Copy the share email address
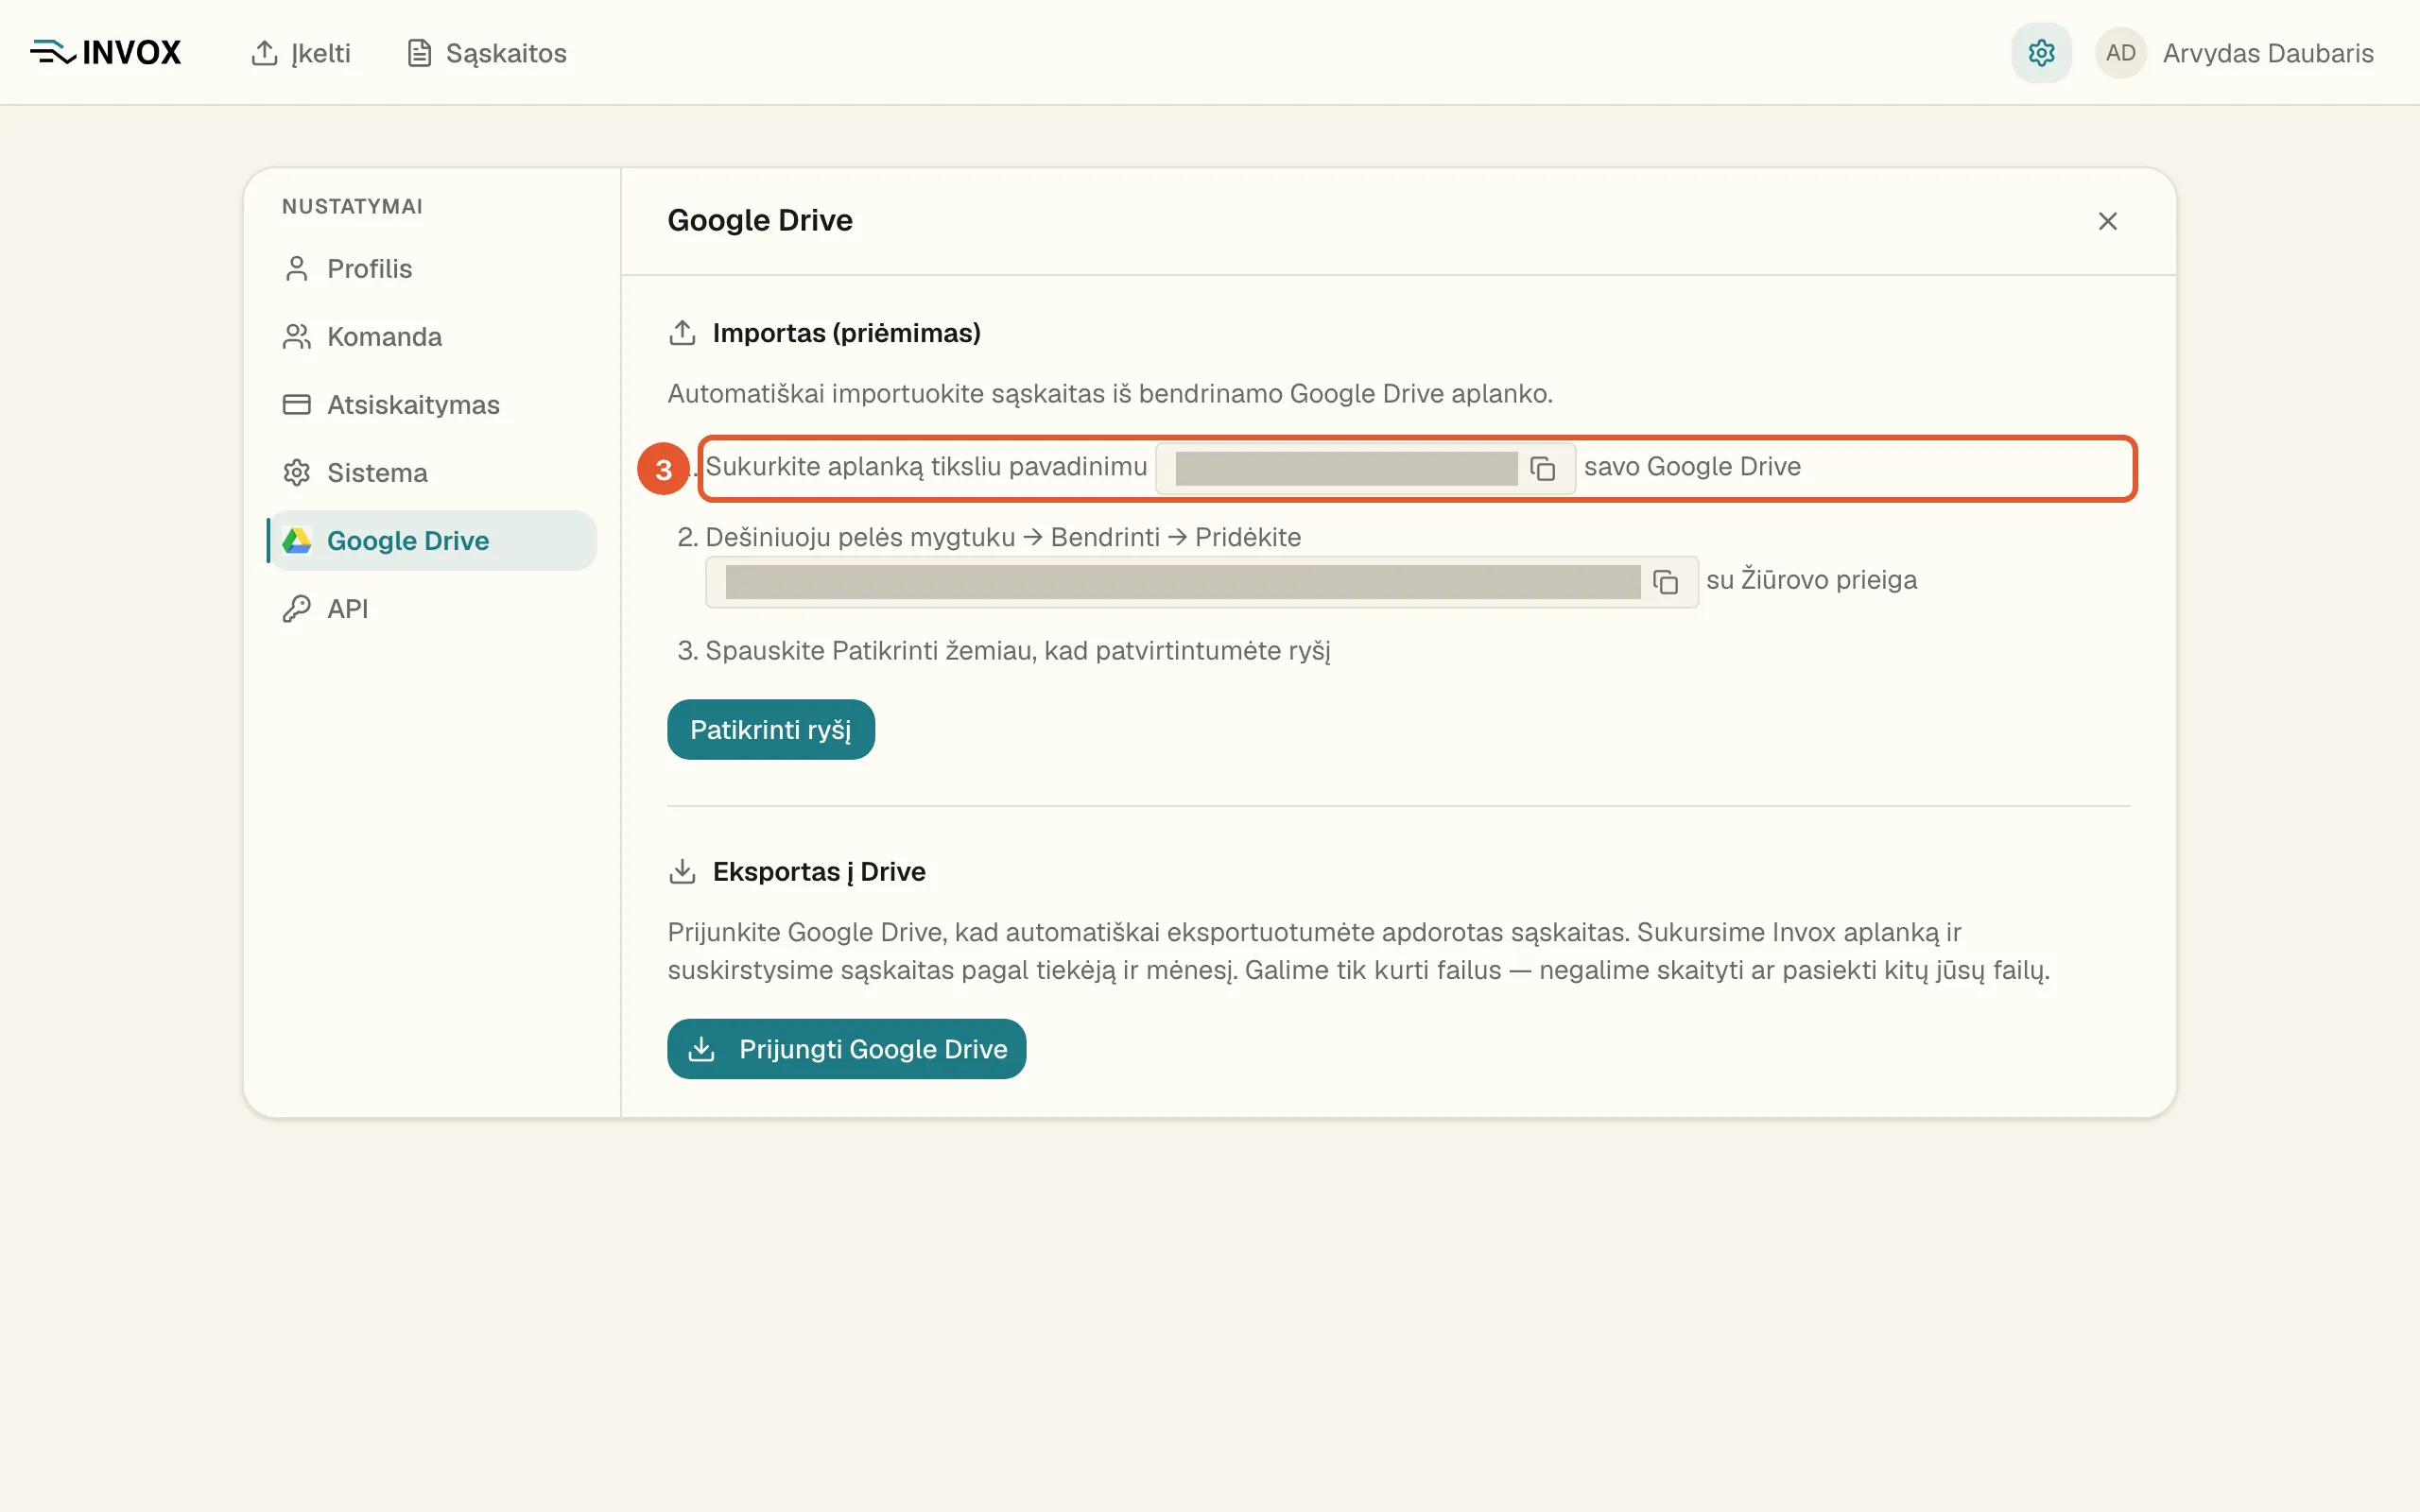This screenshot has width=2420, height=1512. coord(1665,582)
